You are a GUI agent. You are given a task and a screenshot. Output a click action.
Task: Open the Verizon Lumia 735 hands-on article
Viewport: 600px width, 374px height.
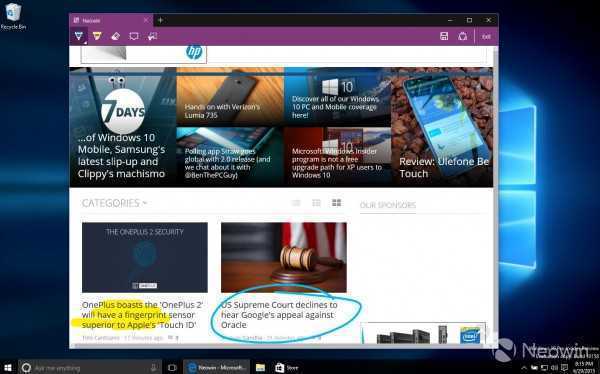[230, 97]
